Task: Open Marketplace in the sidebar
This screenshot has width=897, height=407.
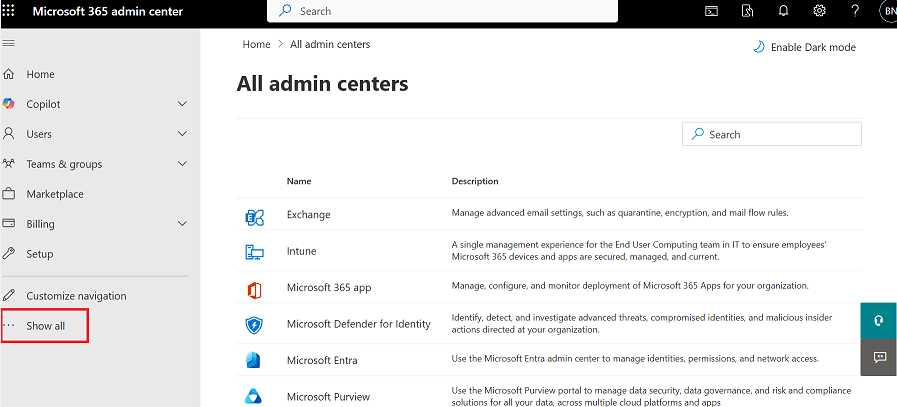Action: pos(55,194)
